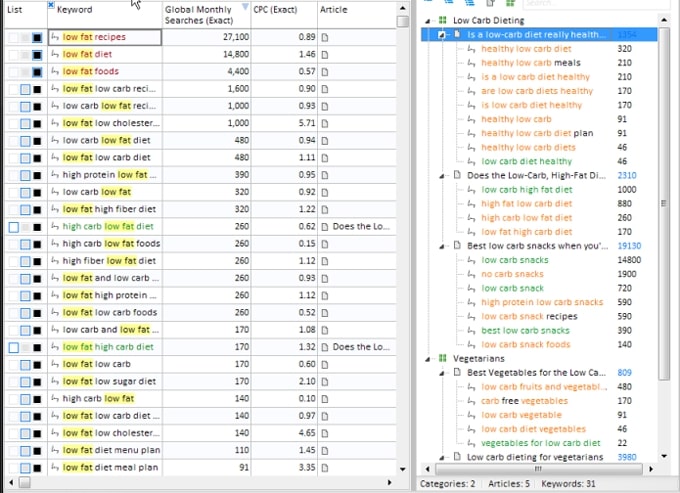
Task: Click the article page icon for low fat diet
Action: click(x=324, y=55)
